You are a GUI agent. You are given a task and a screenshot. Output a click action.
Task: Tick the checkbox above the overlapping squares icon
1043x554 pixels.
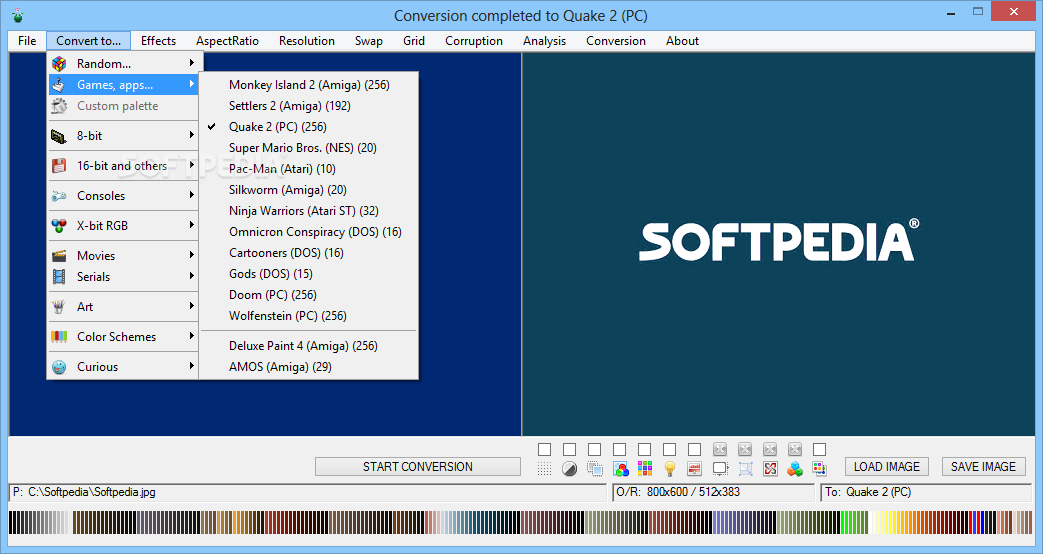[595, 450]
